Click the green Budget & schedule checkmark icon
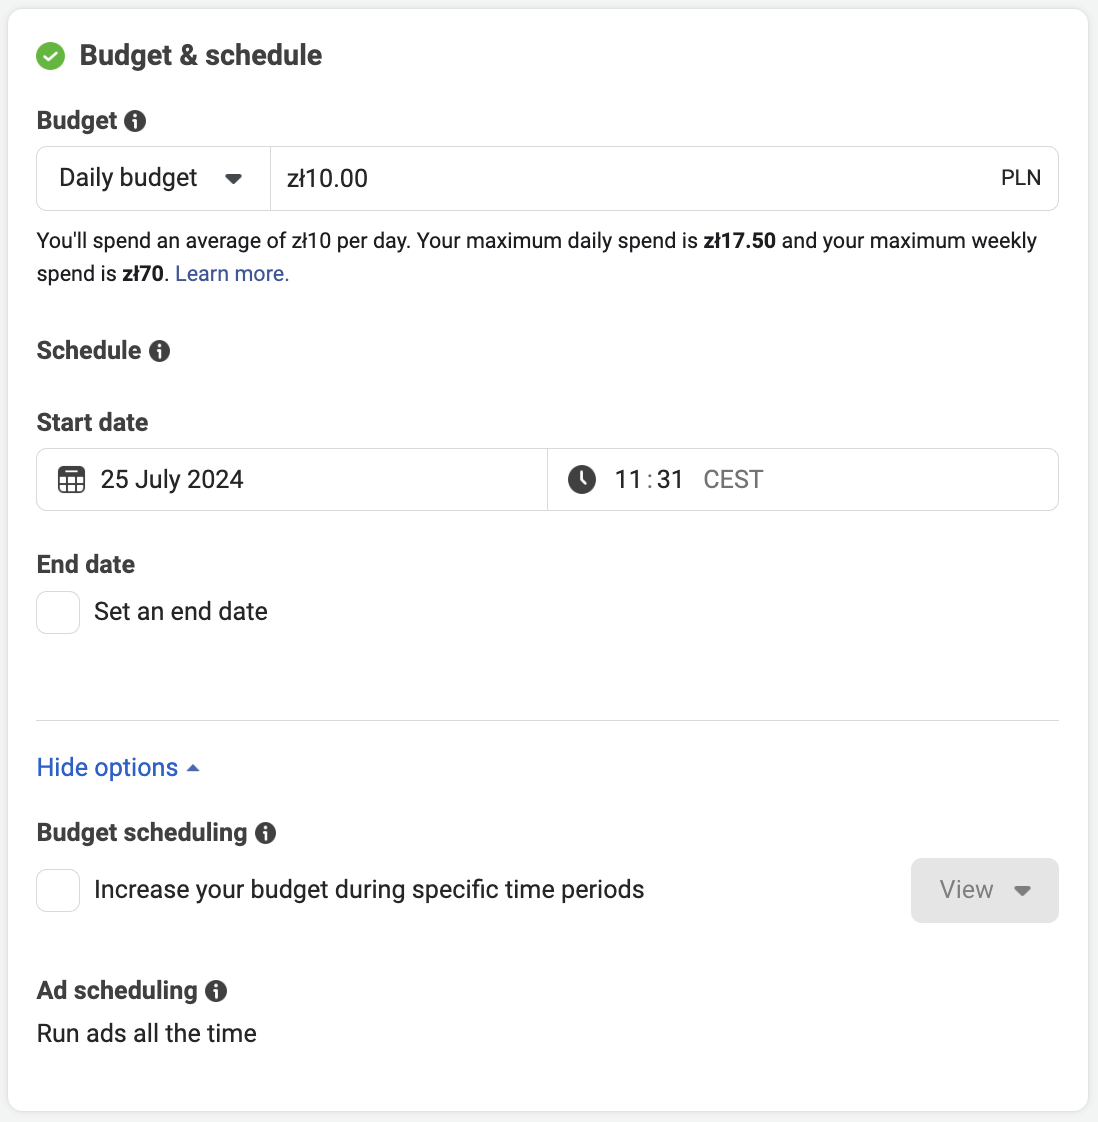This screenshot has width=1098, height=1122. pyautogui.click(x=50, y=56)
